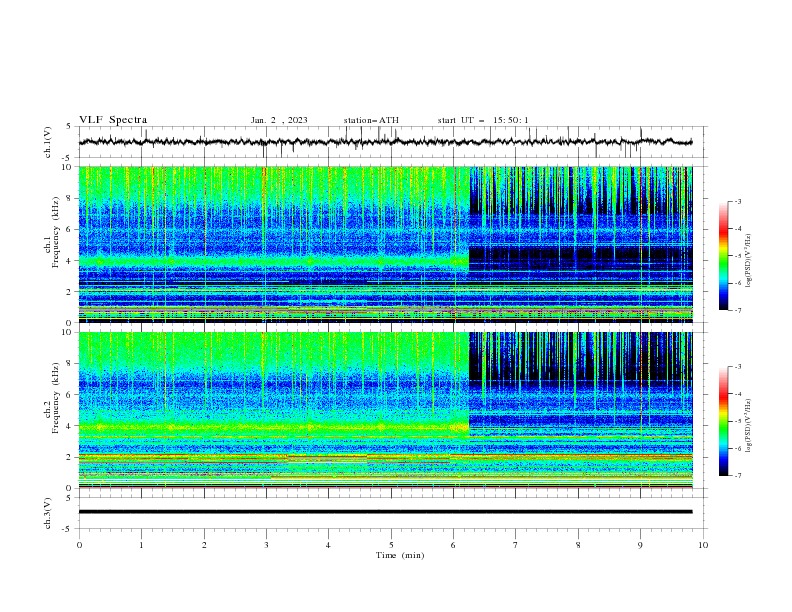Click the "Time (min)" axis label
This screenshot has width=792, height=612.
[x=400, y=555]
